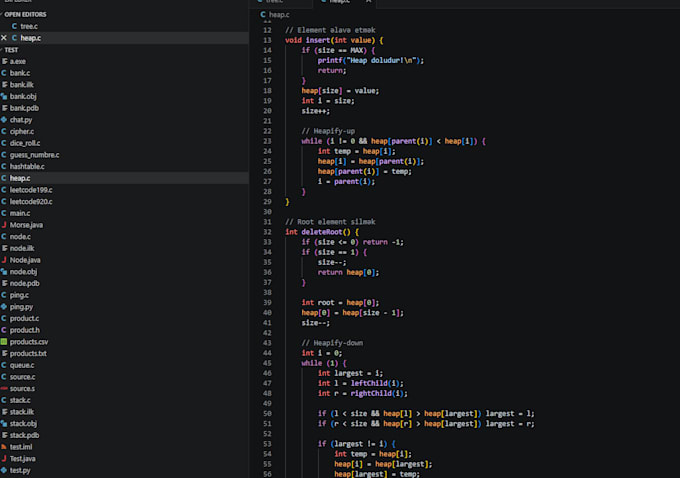Click the header icon beside product.h

4,330
